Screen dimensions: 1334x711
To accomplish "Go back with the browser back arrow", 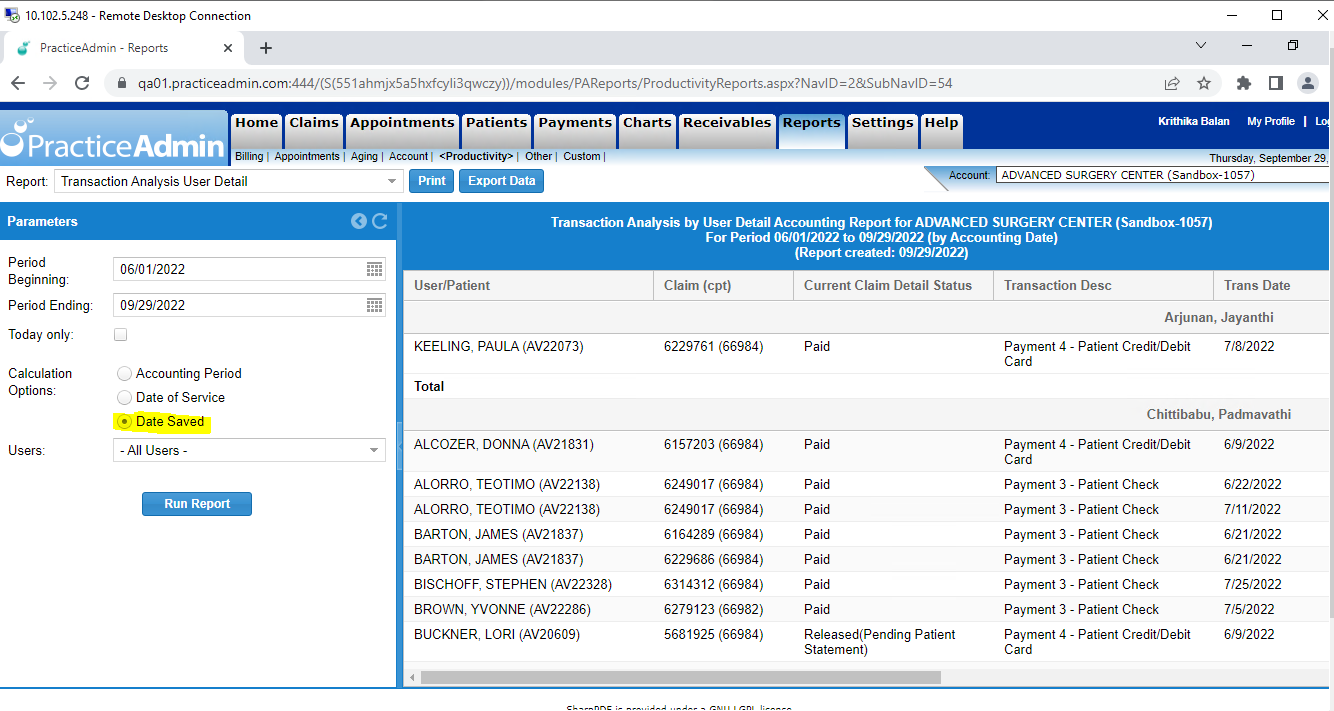I will pyautogui.click(x=18, y=83).
